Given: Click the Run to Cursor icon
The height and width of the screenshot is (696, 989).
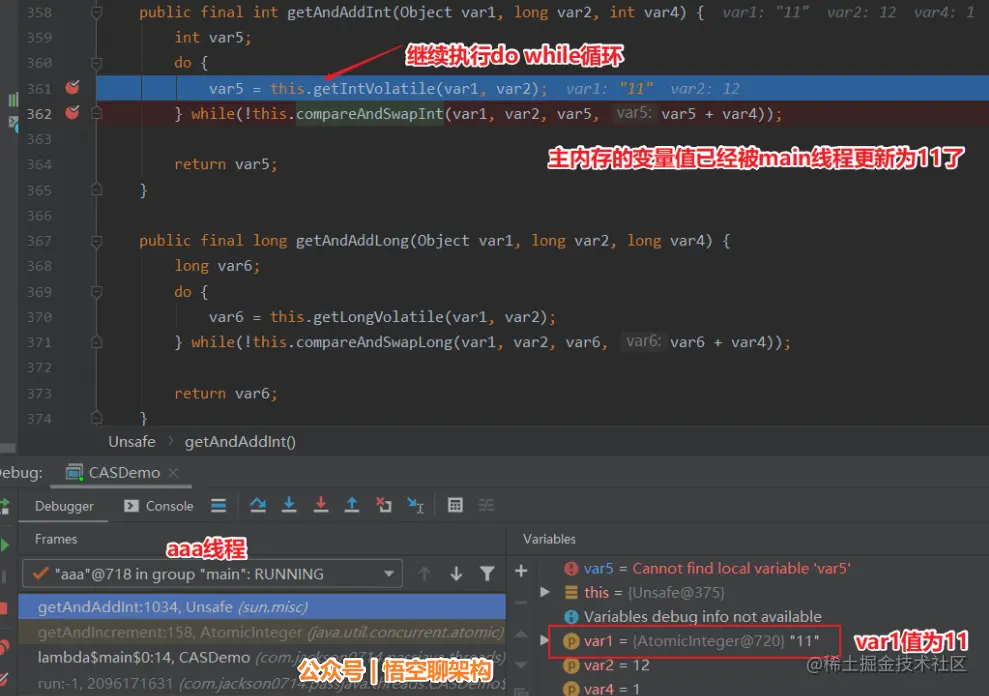Looking at the screenshot, I should (x=415, y=505).
